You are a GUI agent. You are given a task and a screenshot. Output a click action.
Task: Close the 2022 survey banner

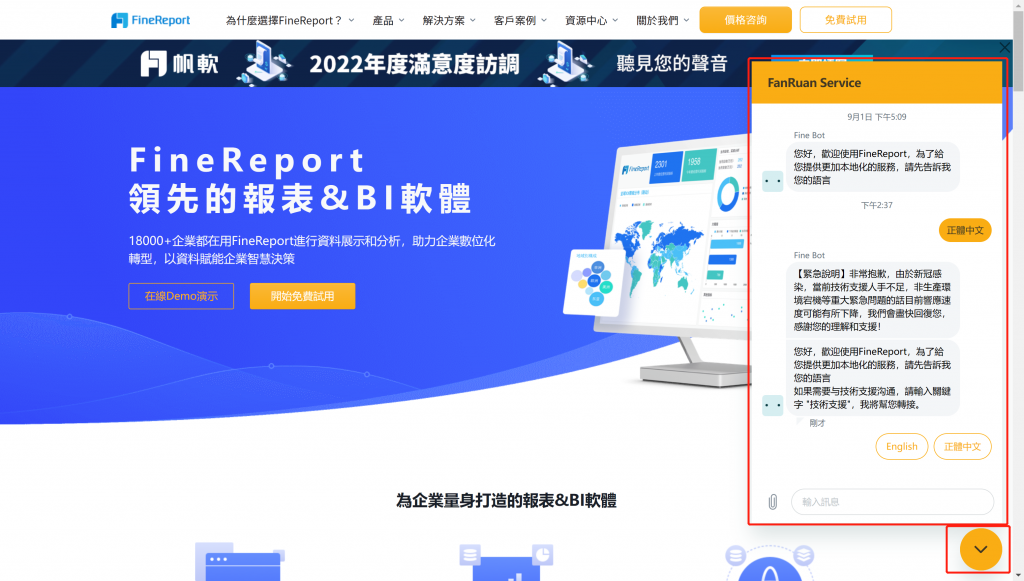click(x=1004, y=48)
